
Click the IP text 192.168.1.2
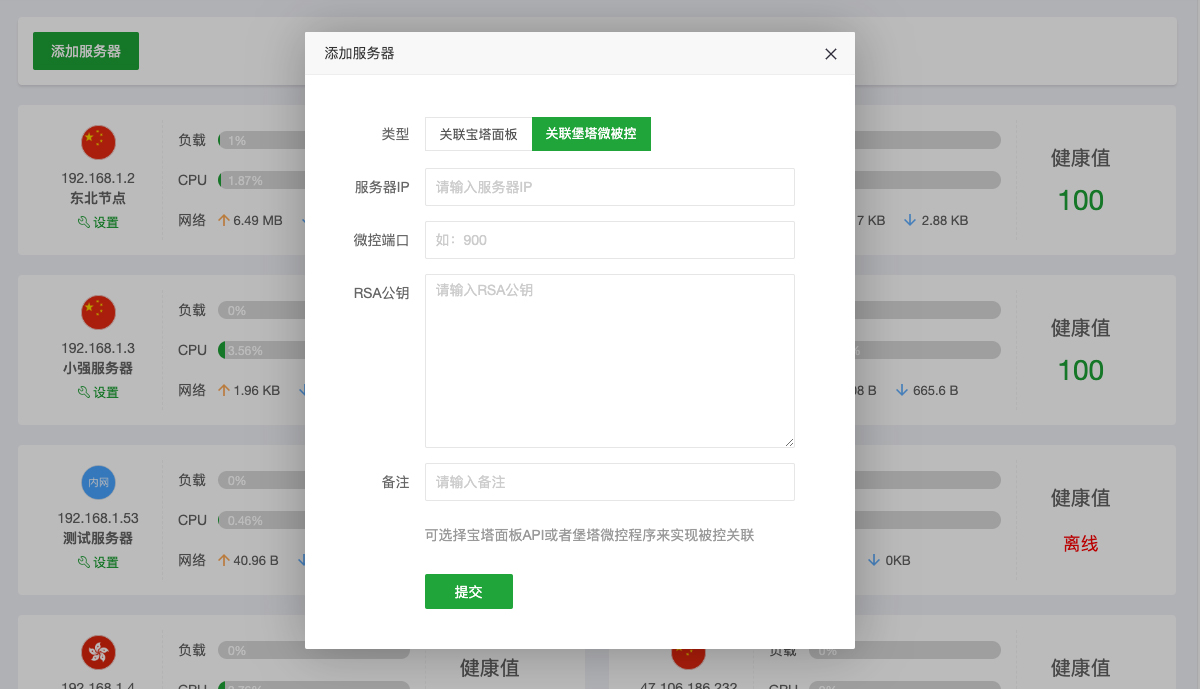coord(98,178)
